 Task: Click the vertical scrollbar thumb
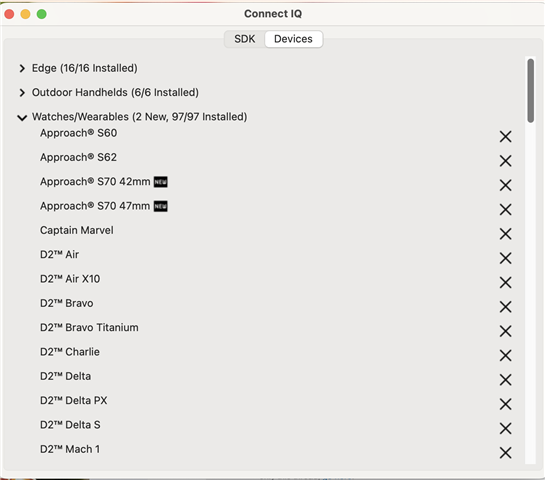530,91
